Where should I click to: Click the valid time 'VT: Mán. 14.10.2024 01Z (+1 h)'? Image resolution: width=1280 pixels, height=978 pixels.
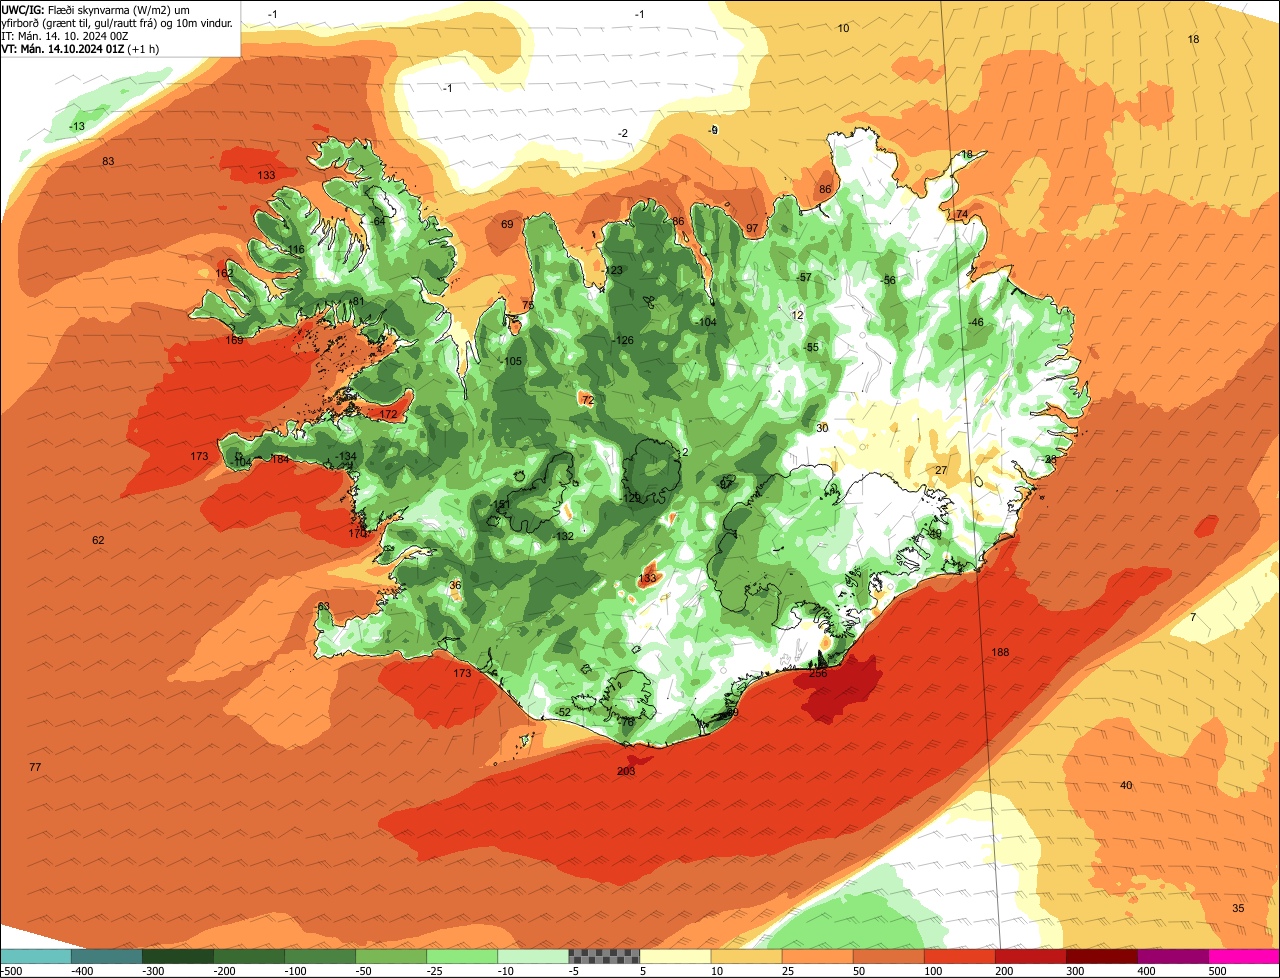pos(80,49)
